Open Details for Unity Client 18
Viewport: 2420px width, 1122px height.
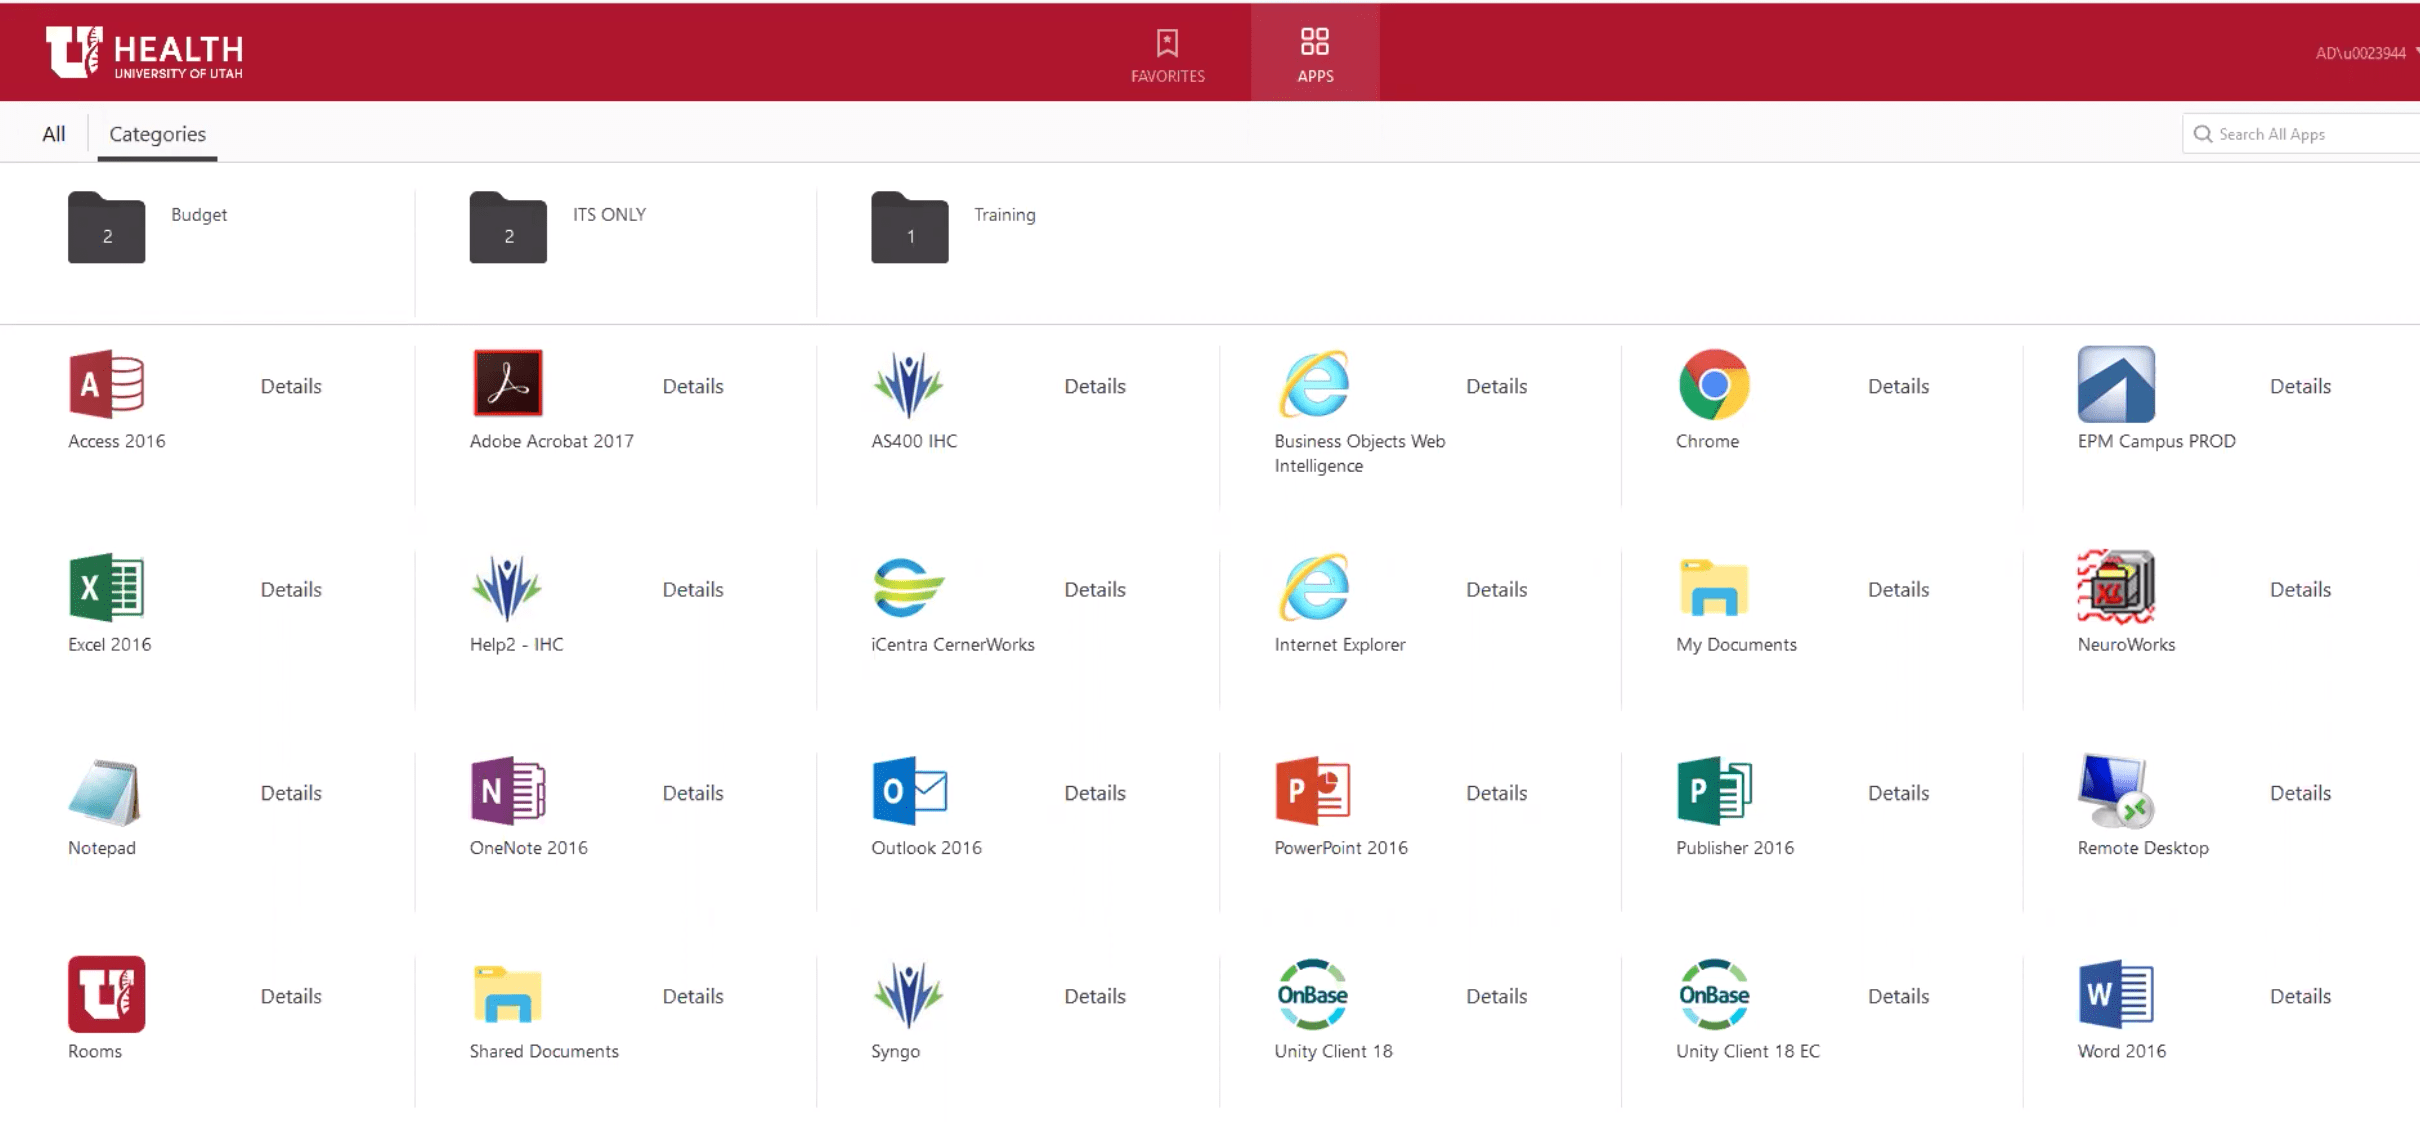pos(1496,996)
